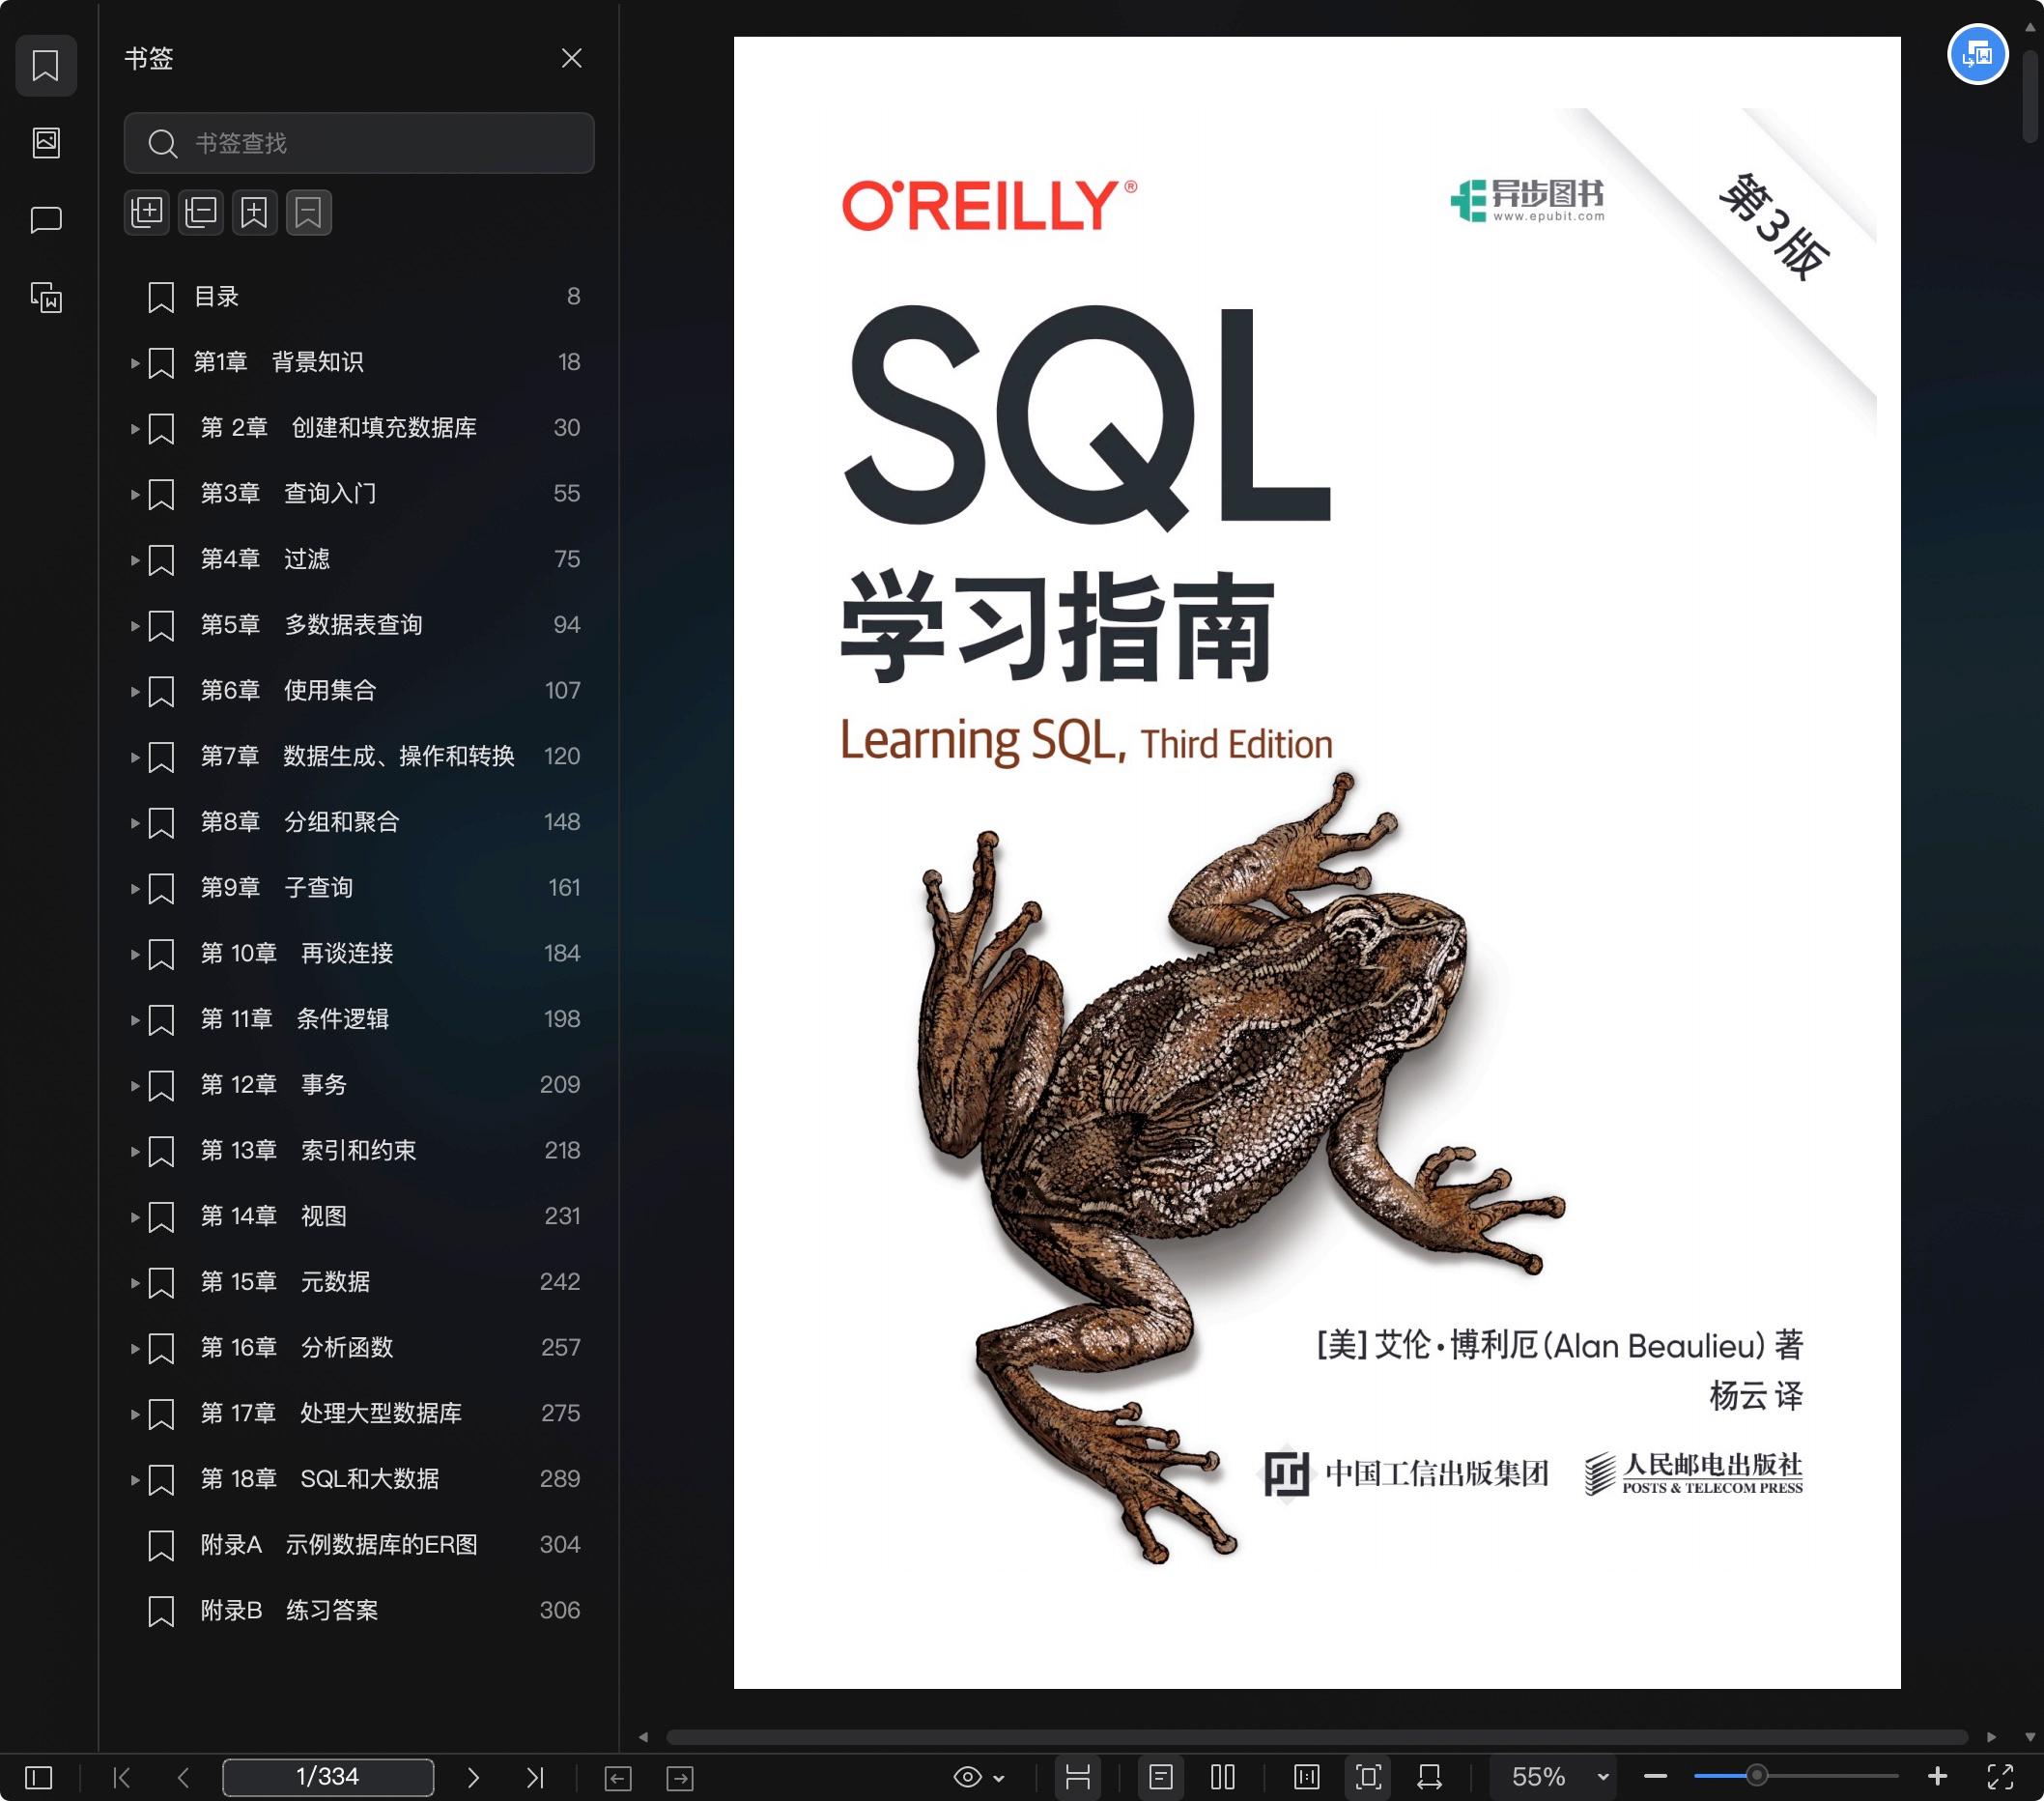This screenshot has height=1801, width=2044.
Task: Click the zoom in plus button
Action: [1937, 1776]
